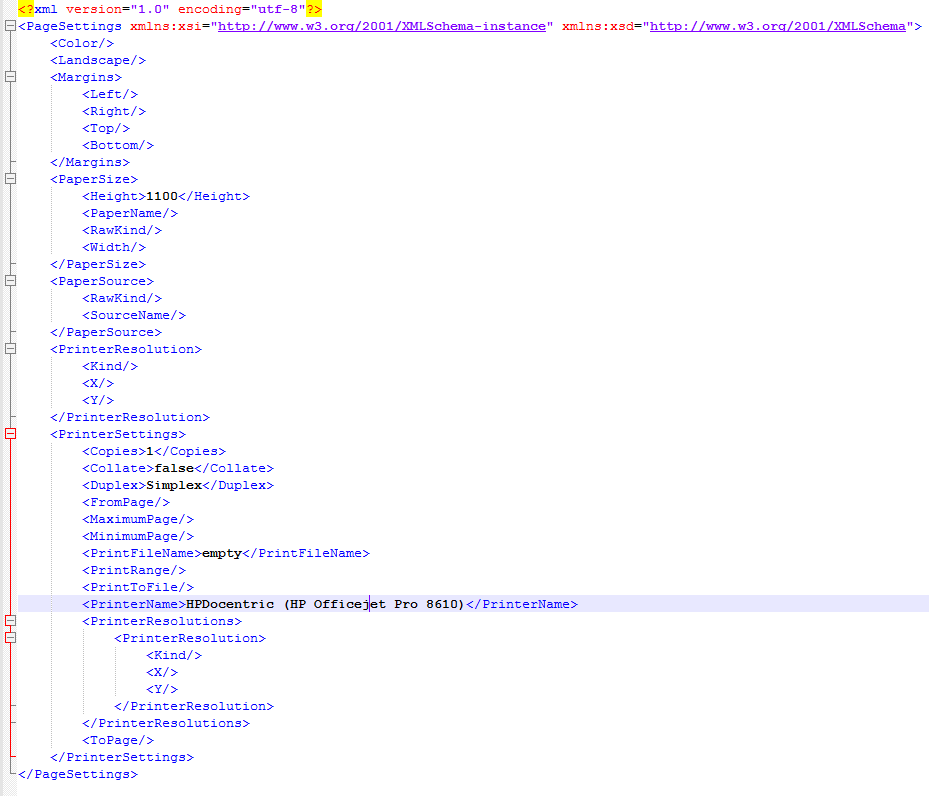The width and height of the screenshot is (929, 796).
Task: Collapse the Margins node fold marker
Action: click(10, 76)
